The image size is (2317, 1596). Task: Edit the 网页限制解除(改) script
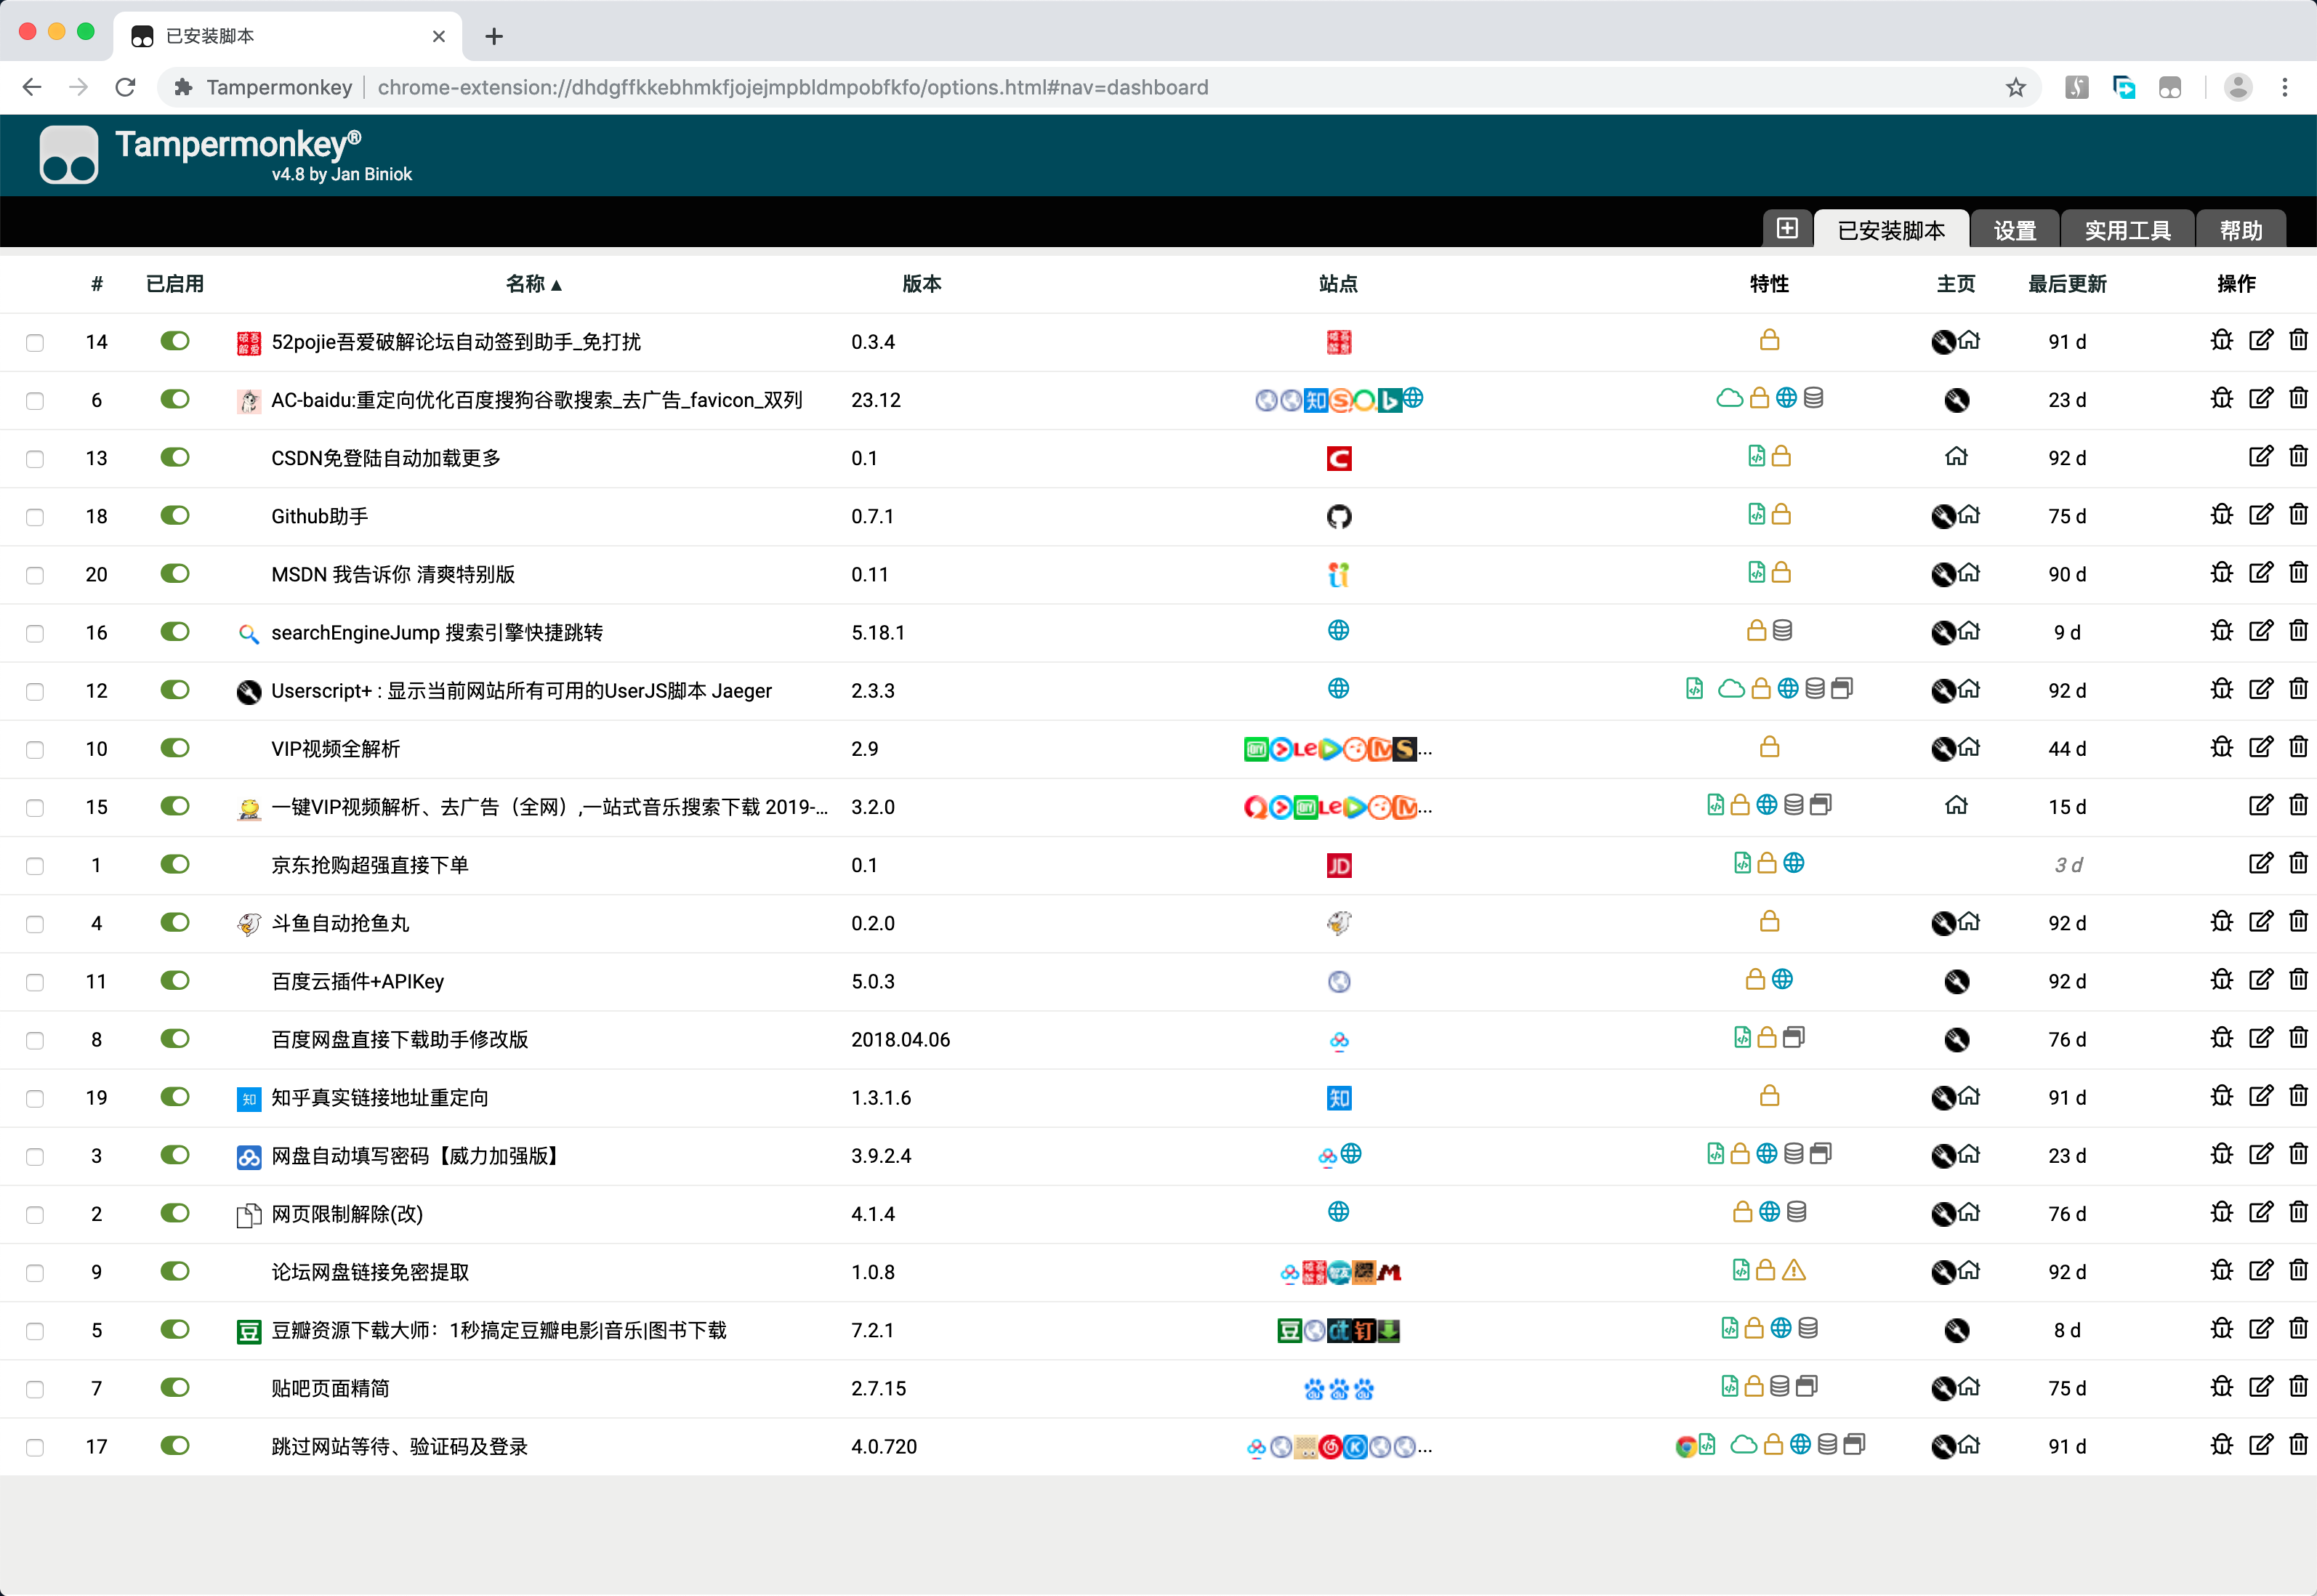pyautogui.click(x=2260, y=1212)
